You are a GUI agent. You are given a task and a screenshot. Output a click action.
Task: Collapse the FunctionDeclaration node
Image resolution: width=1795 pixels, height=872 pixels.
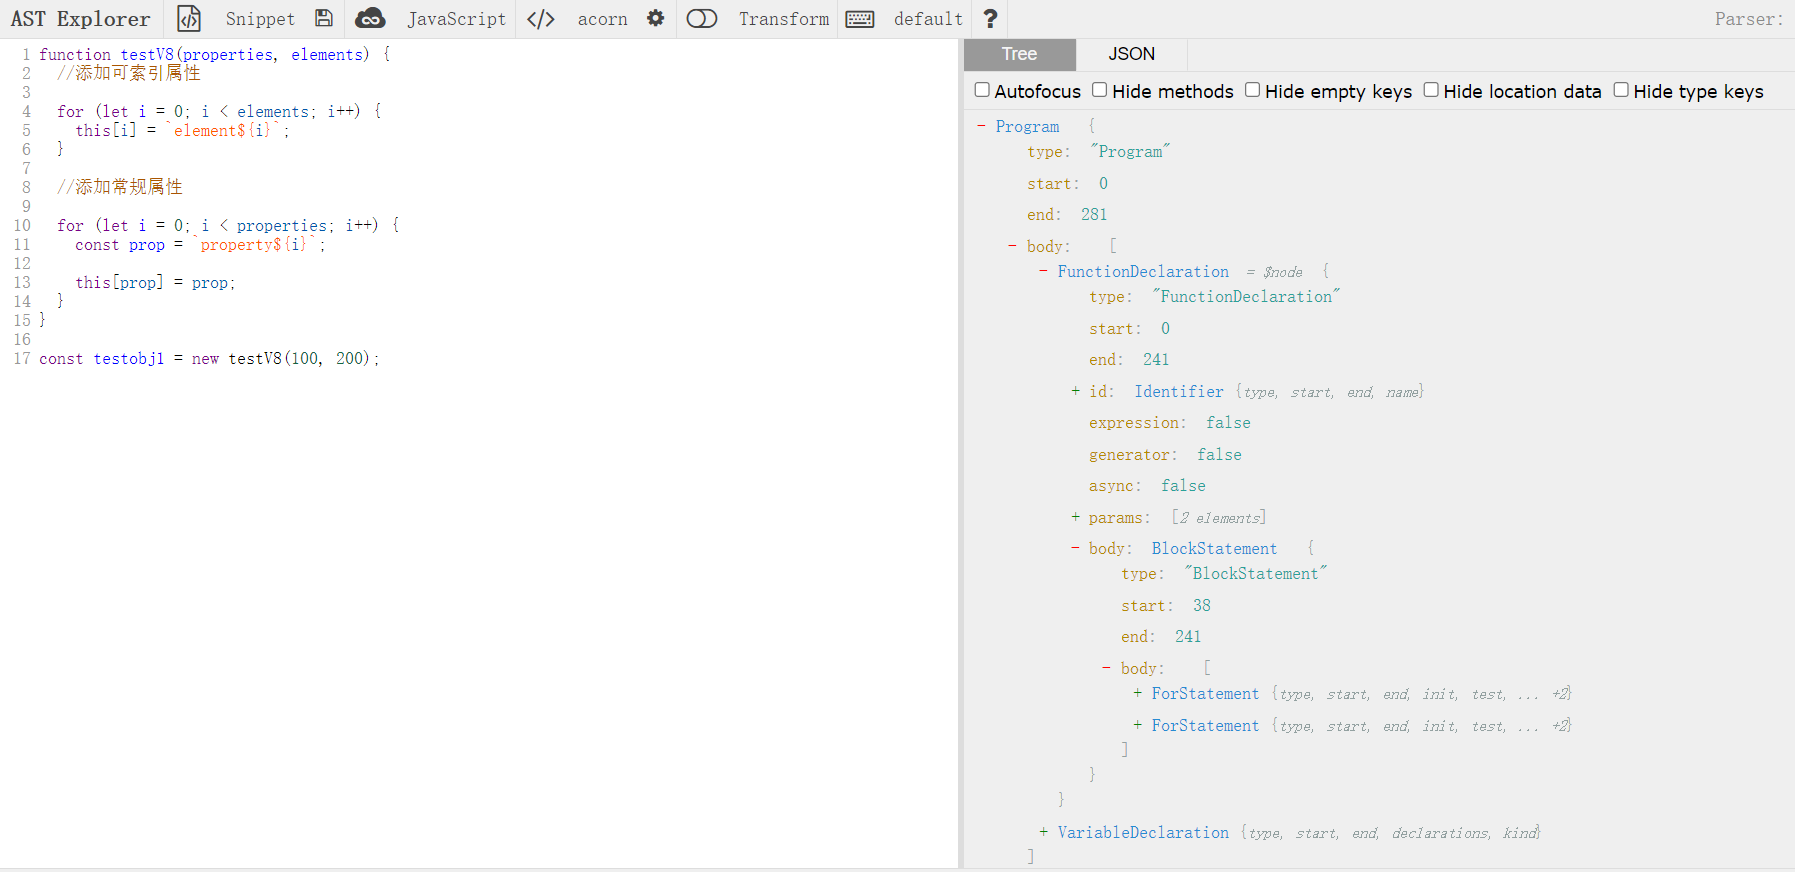tap(1043, 271)
